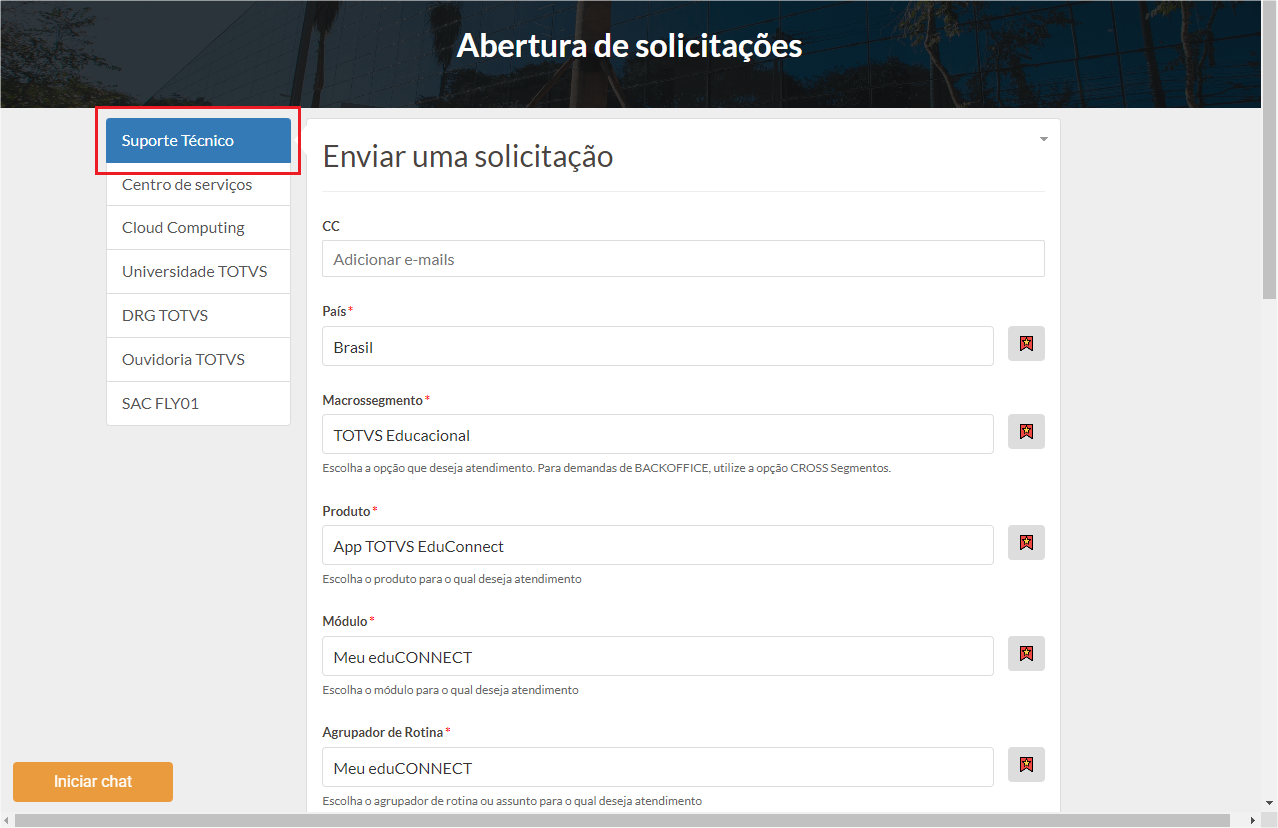
Task: Click the BACKOFFICE hint text under Macrossegmento
Action: [606, 468]
